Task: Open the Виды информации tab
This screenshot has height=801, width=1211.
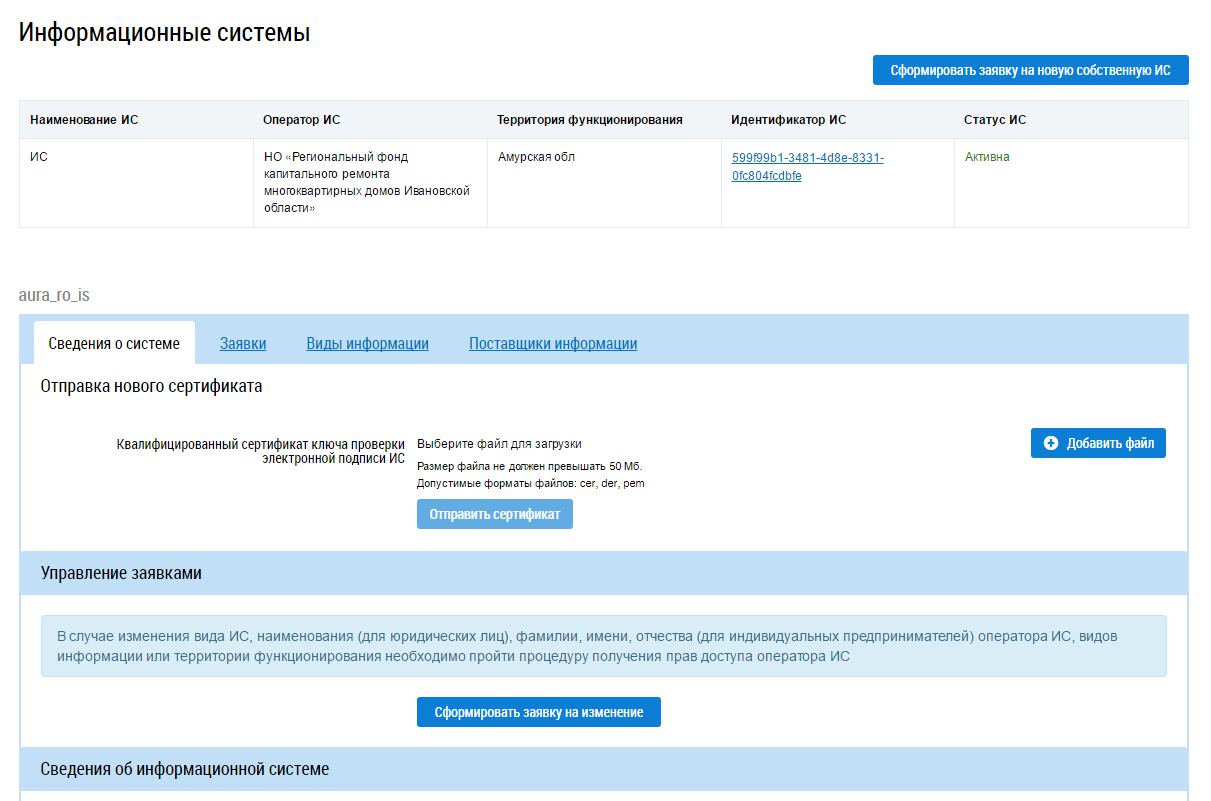Action: coord(367,343)
